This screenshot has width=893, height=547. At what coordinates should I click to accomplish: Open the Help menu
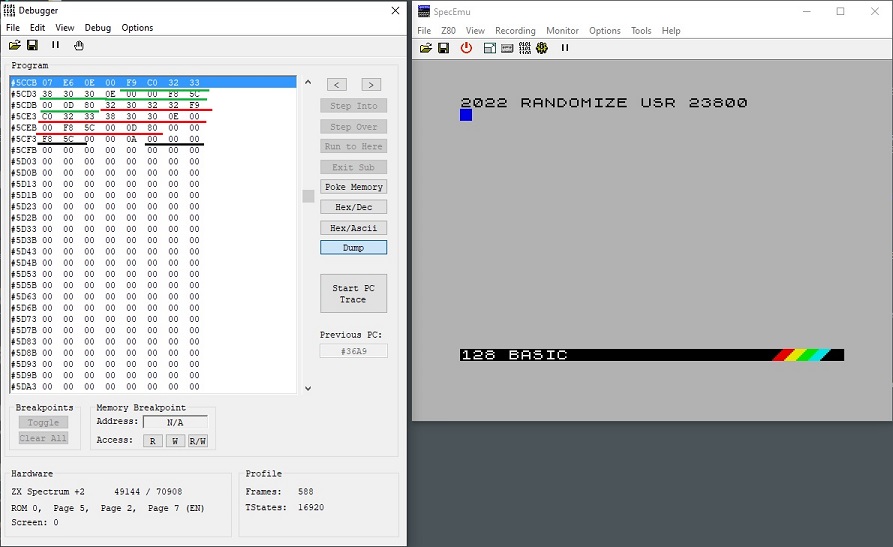coord(671,31)
